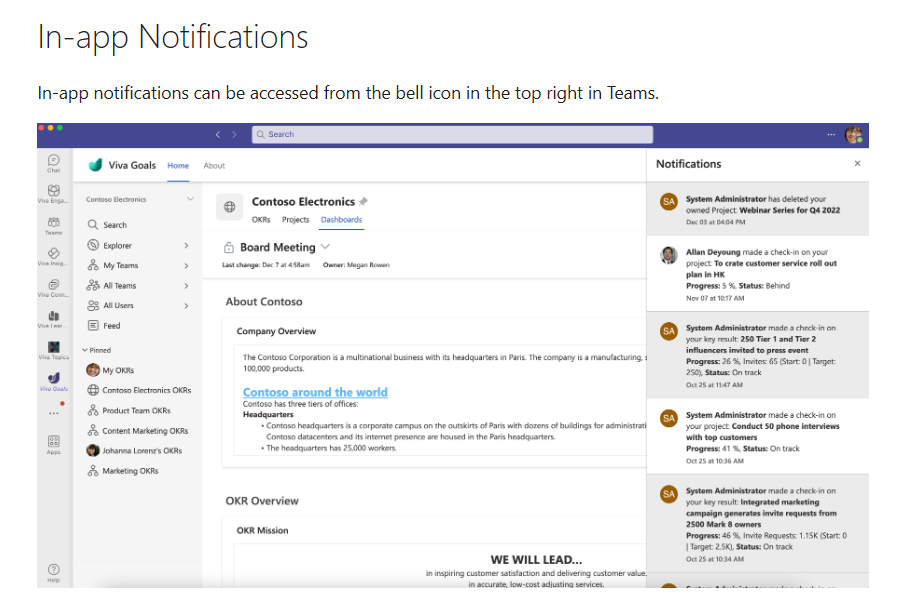The height and width of the screenshot is (611, 898).
Task: Open Allan Deyoung's check-in notification
Action: [x=758, y=274]
